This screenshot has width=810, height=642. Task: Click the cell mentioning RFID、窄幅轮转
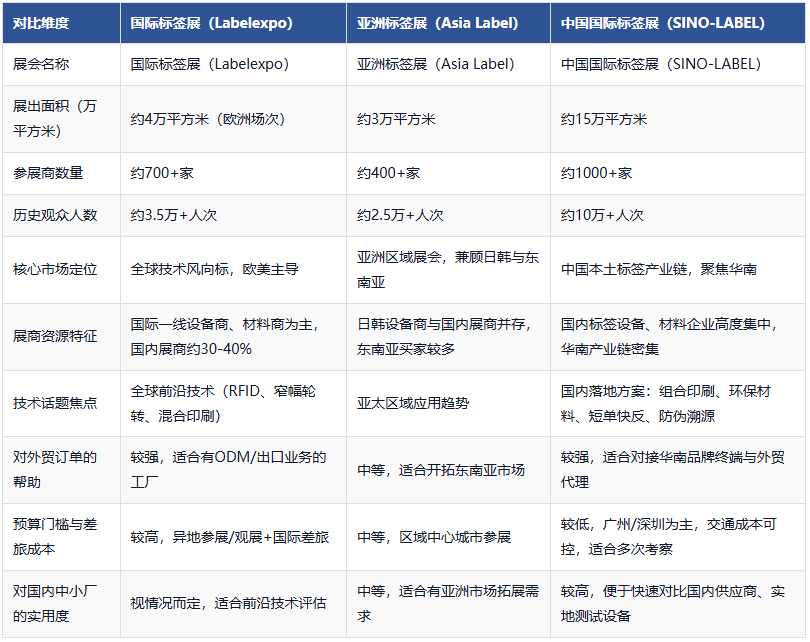coord(233,403)
